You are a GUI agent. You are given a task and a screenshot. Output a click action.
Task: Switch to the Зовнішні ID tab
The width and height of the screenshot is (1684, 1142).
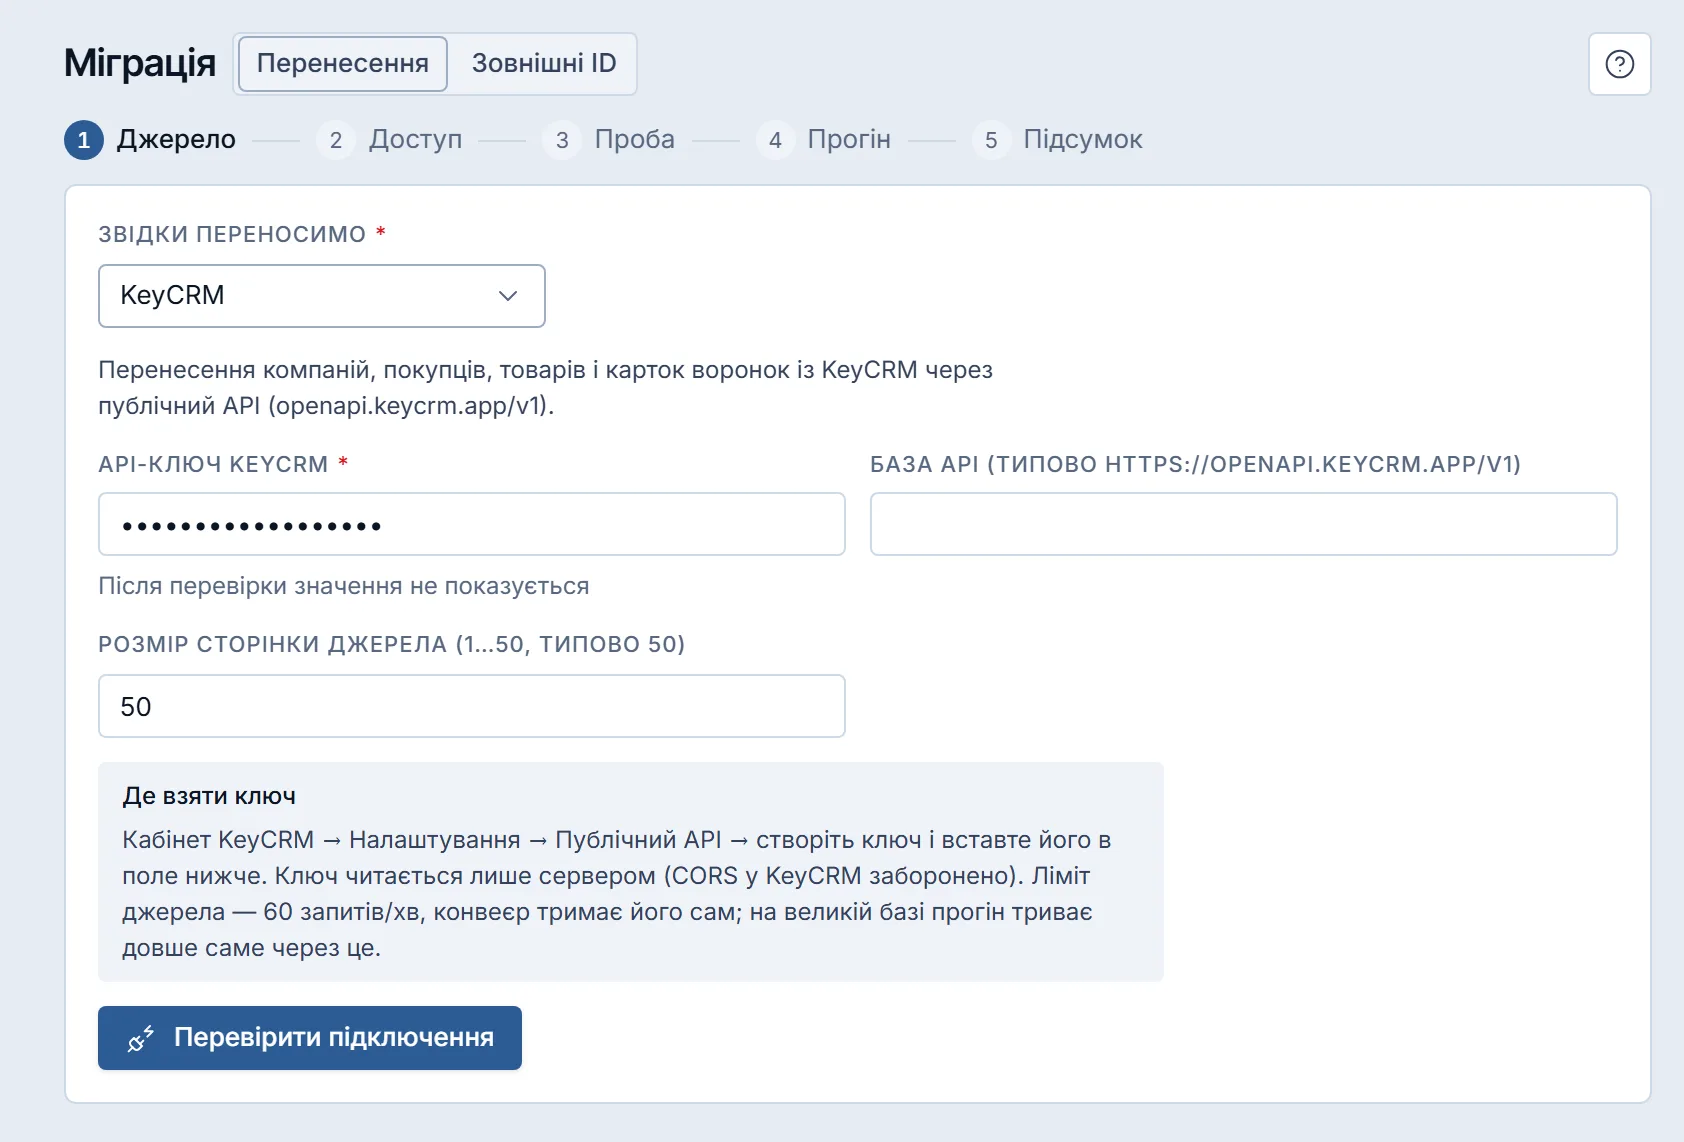544,64
